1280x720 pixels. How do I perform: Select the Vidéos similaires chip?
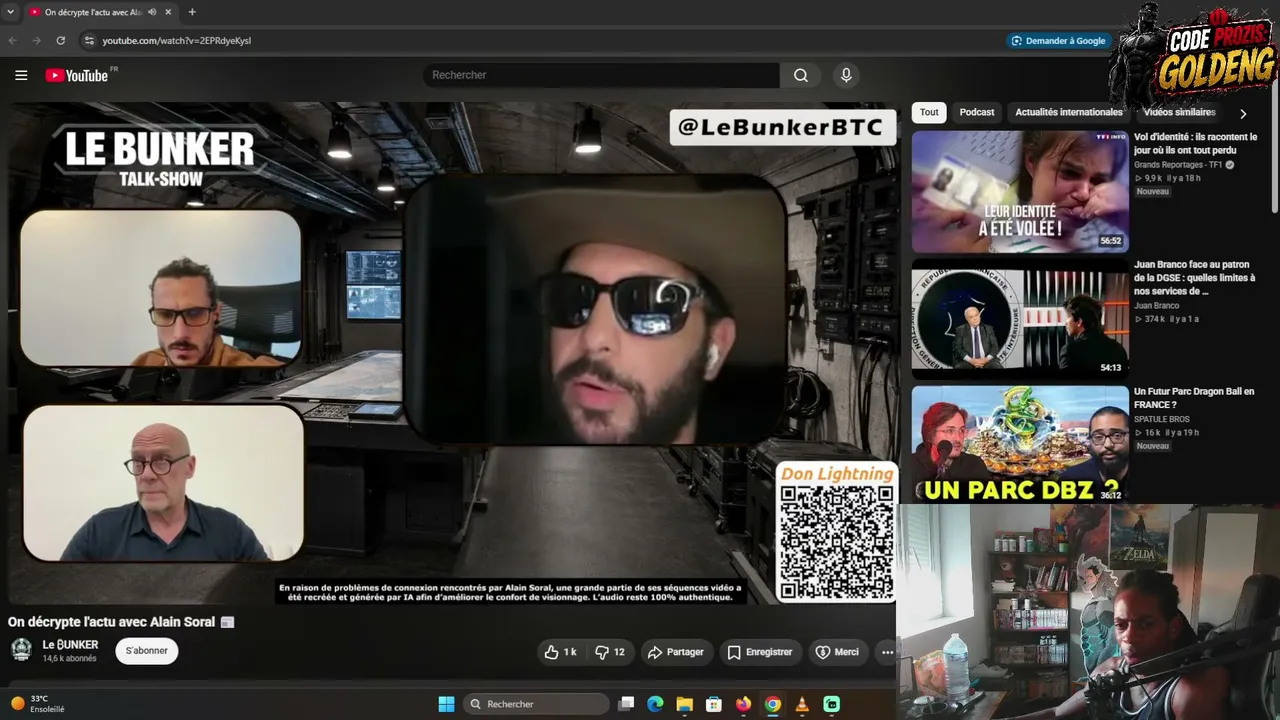(1180, 112)
